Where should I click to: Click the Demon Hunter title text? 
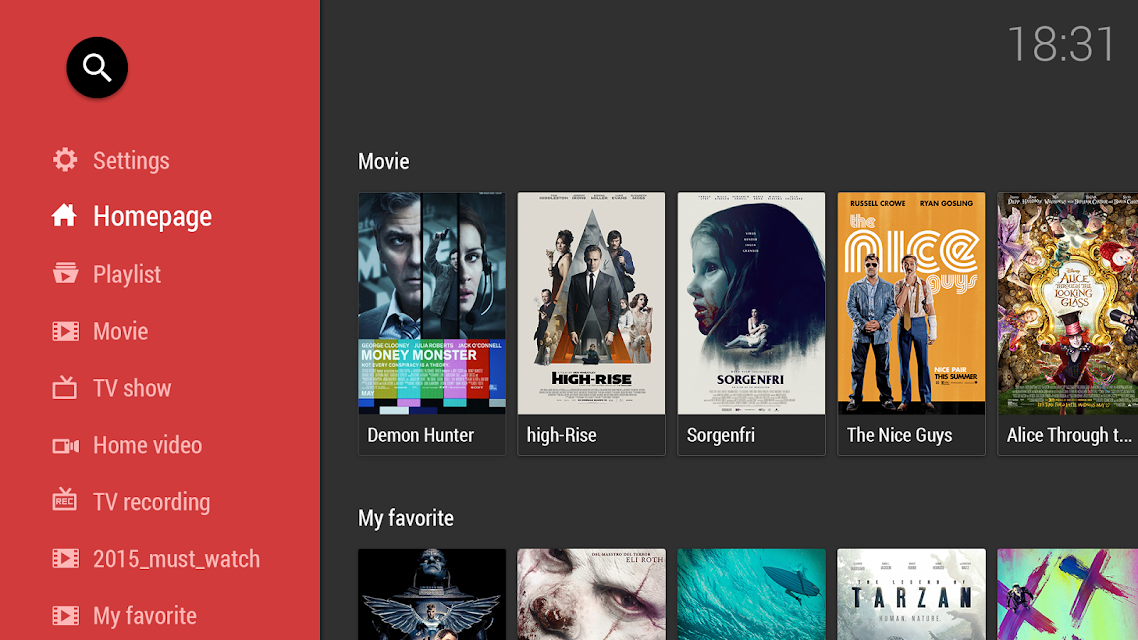421,435
